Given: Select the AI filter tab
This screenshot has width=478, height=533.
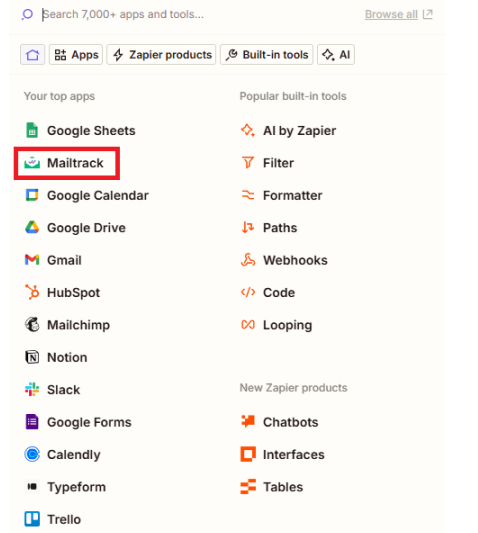Looking at the screenshot, I should [336, 54].
